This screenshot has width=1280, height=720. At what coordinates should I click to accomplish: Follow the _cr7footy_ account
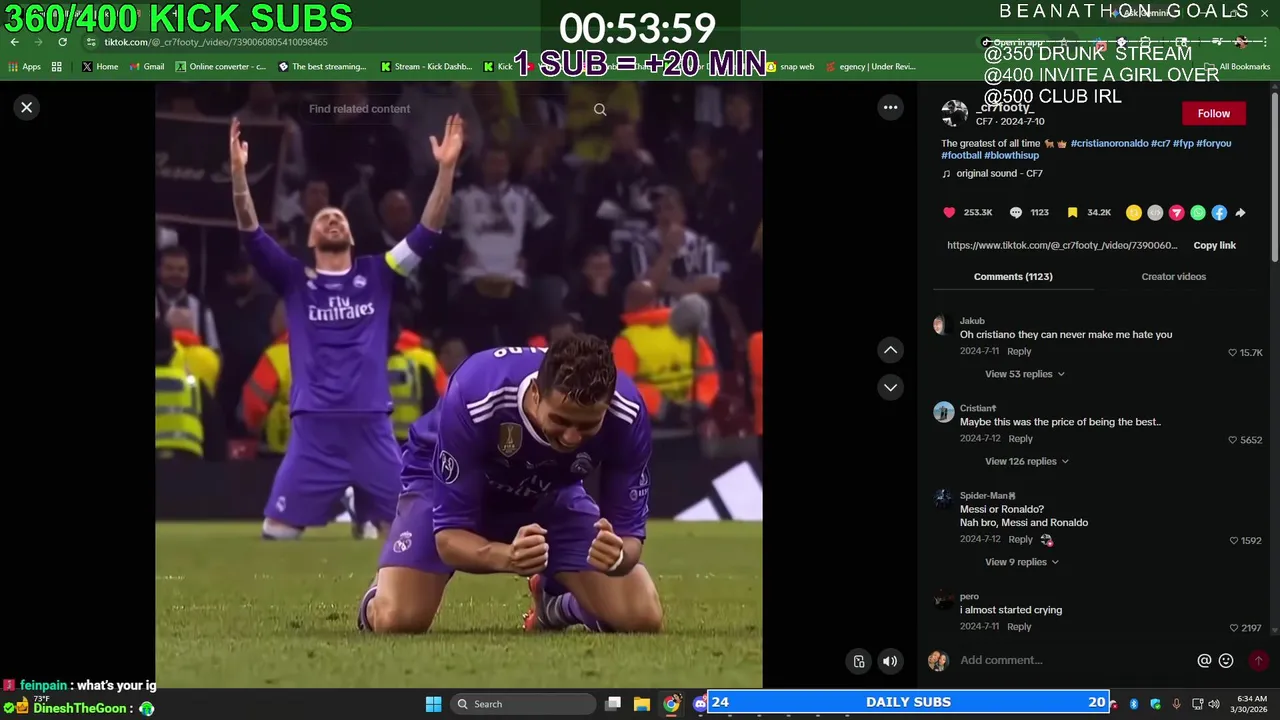(1214, 113)
